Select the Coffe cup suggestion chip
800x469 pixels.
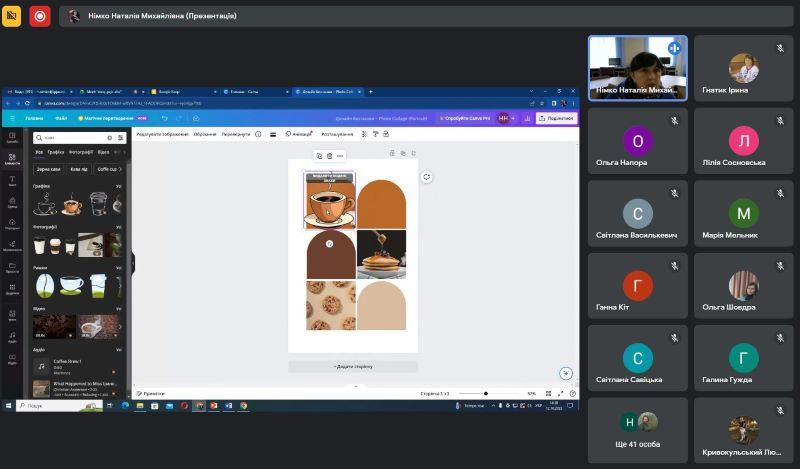[x=108, y=169]
